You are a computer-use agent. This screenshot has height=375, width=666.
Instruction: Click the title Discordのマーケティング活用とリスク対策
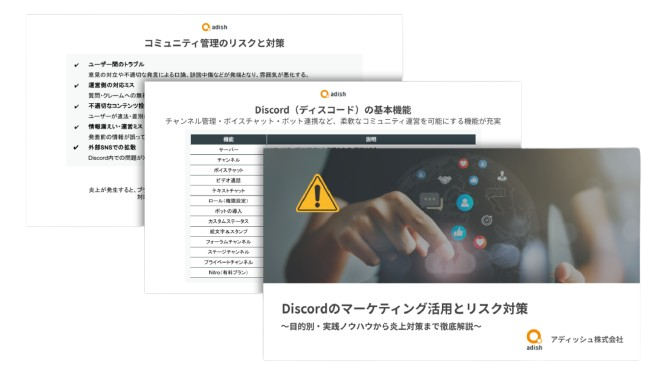coord(404,309)
